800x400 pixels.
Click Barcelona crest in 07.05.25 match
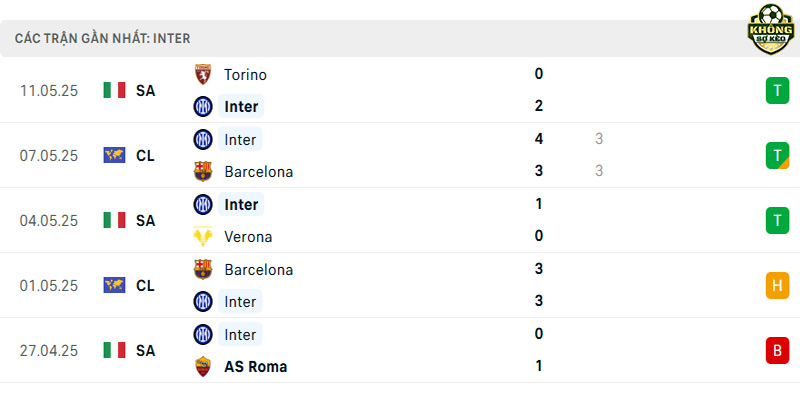[203, 171]
